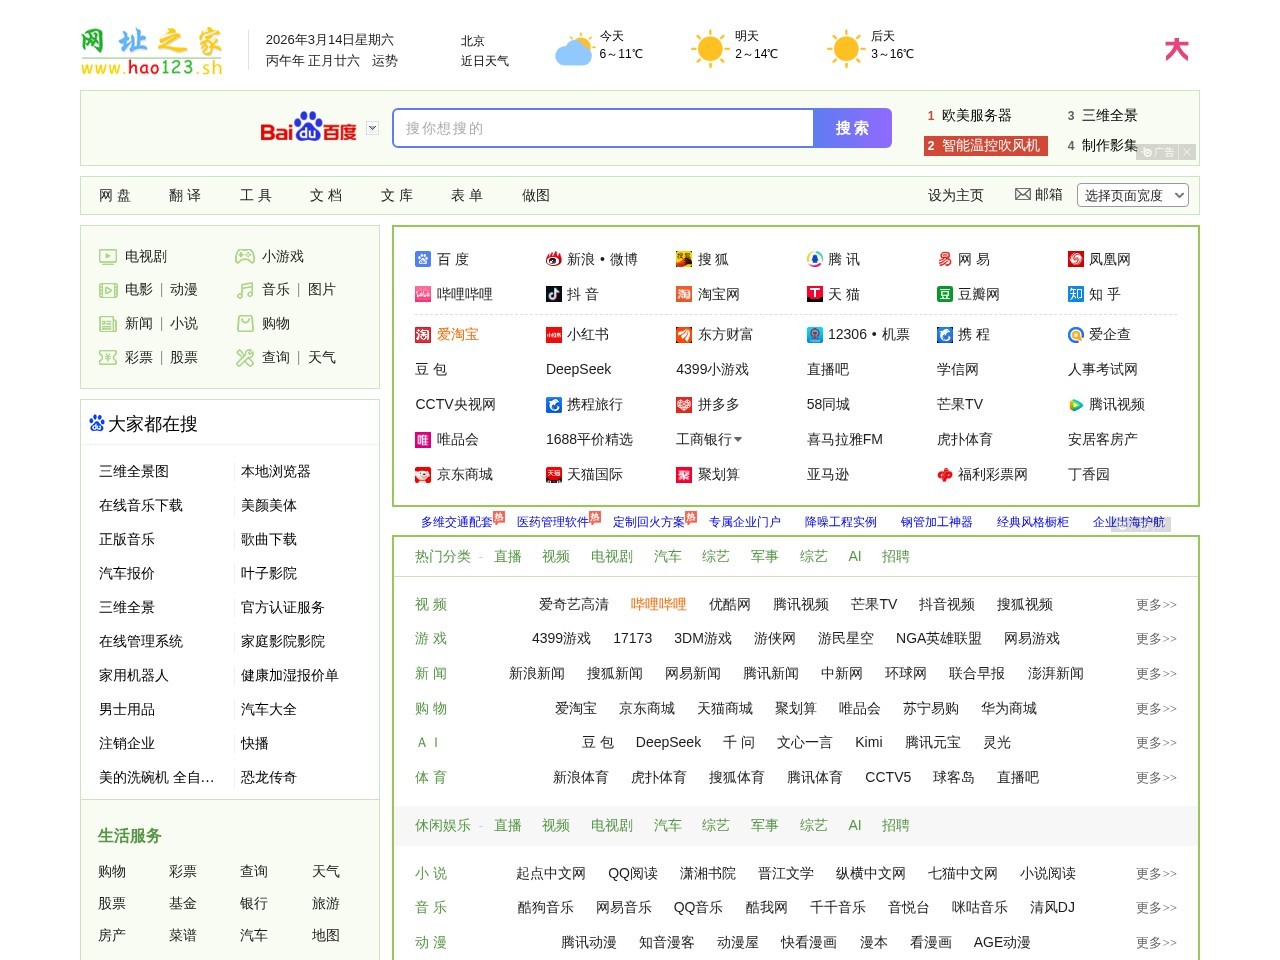Viewport: 1280px width, 960px height.
Task: Click inside the search input field
Action: point(600,128)
